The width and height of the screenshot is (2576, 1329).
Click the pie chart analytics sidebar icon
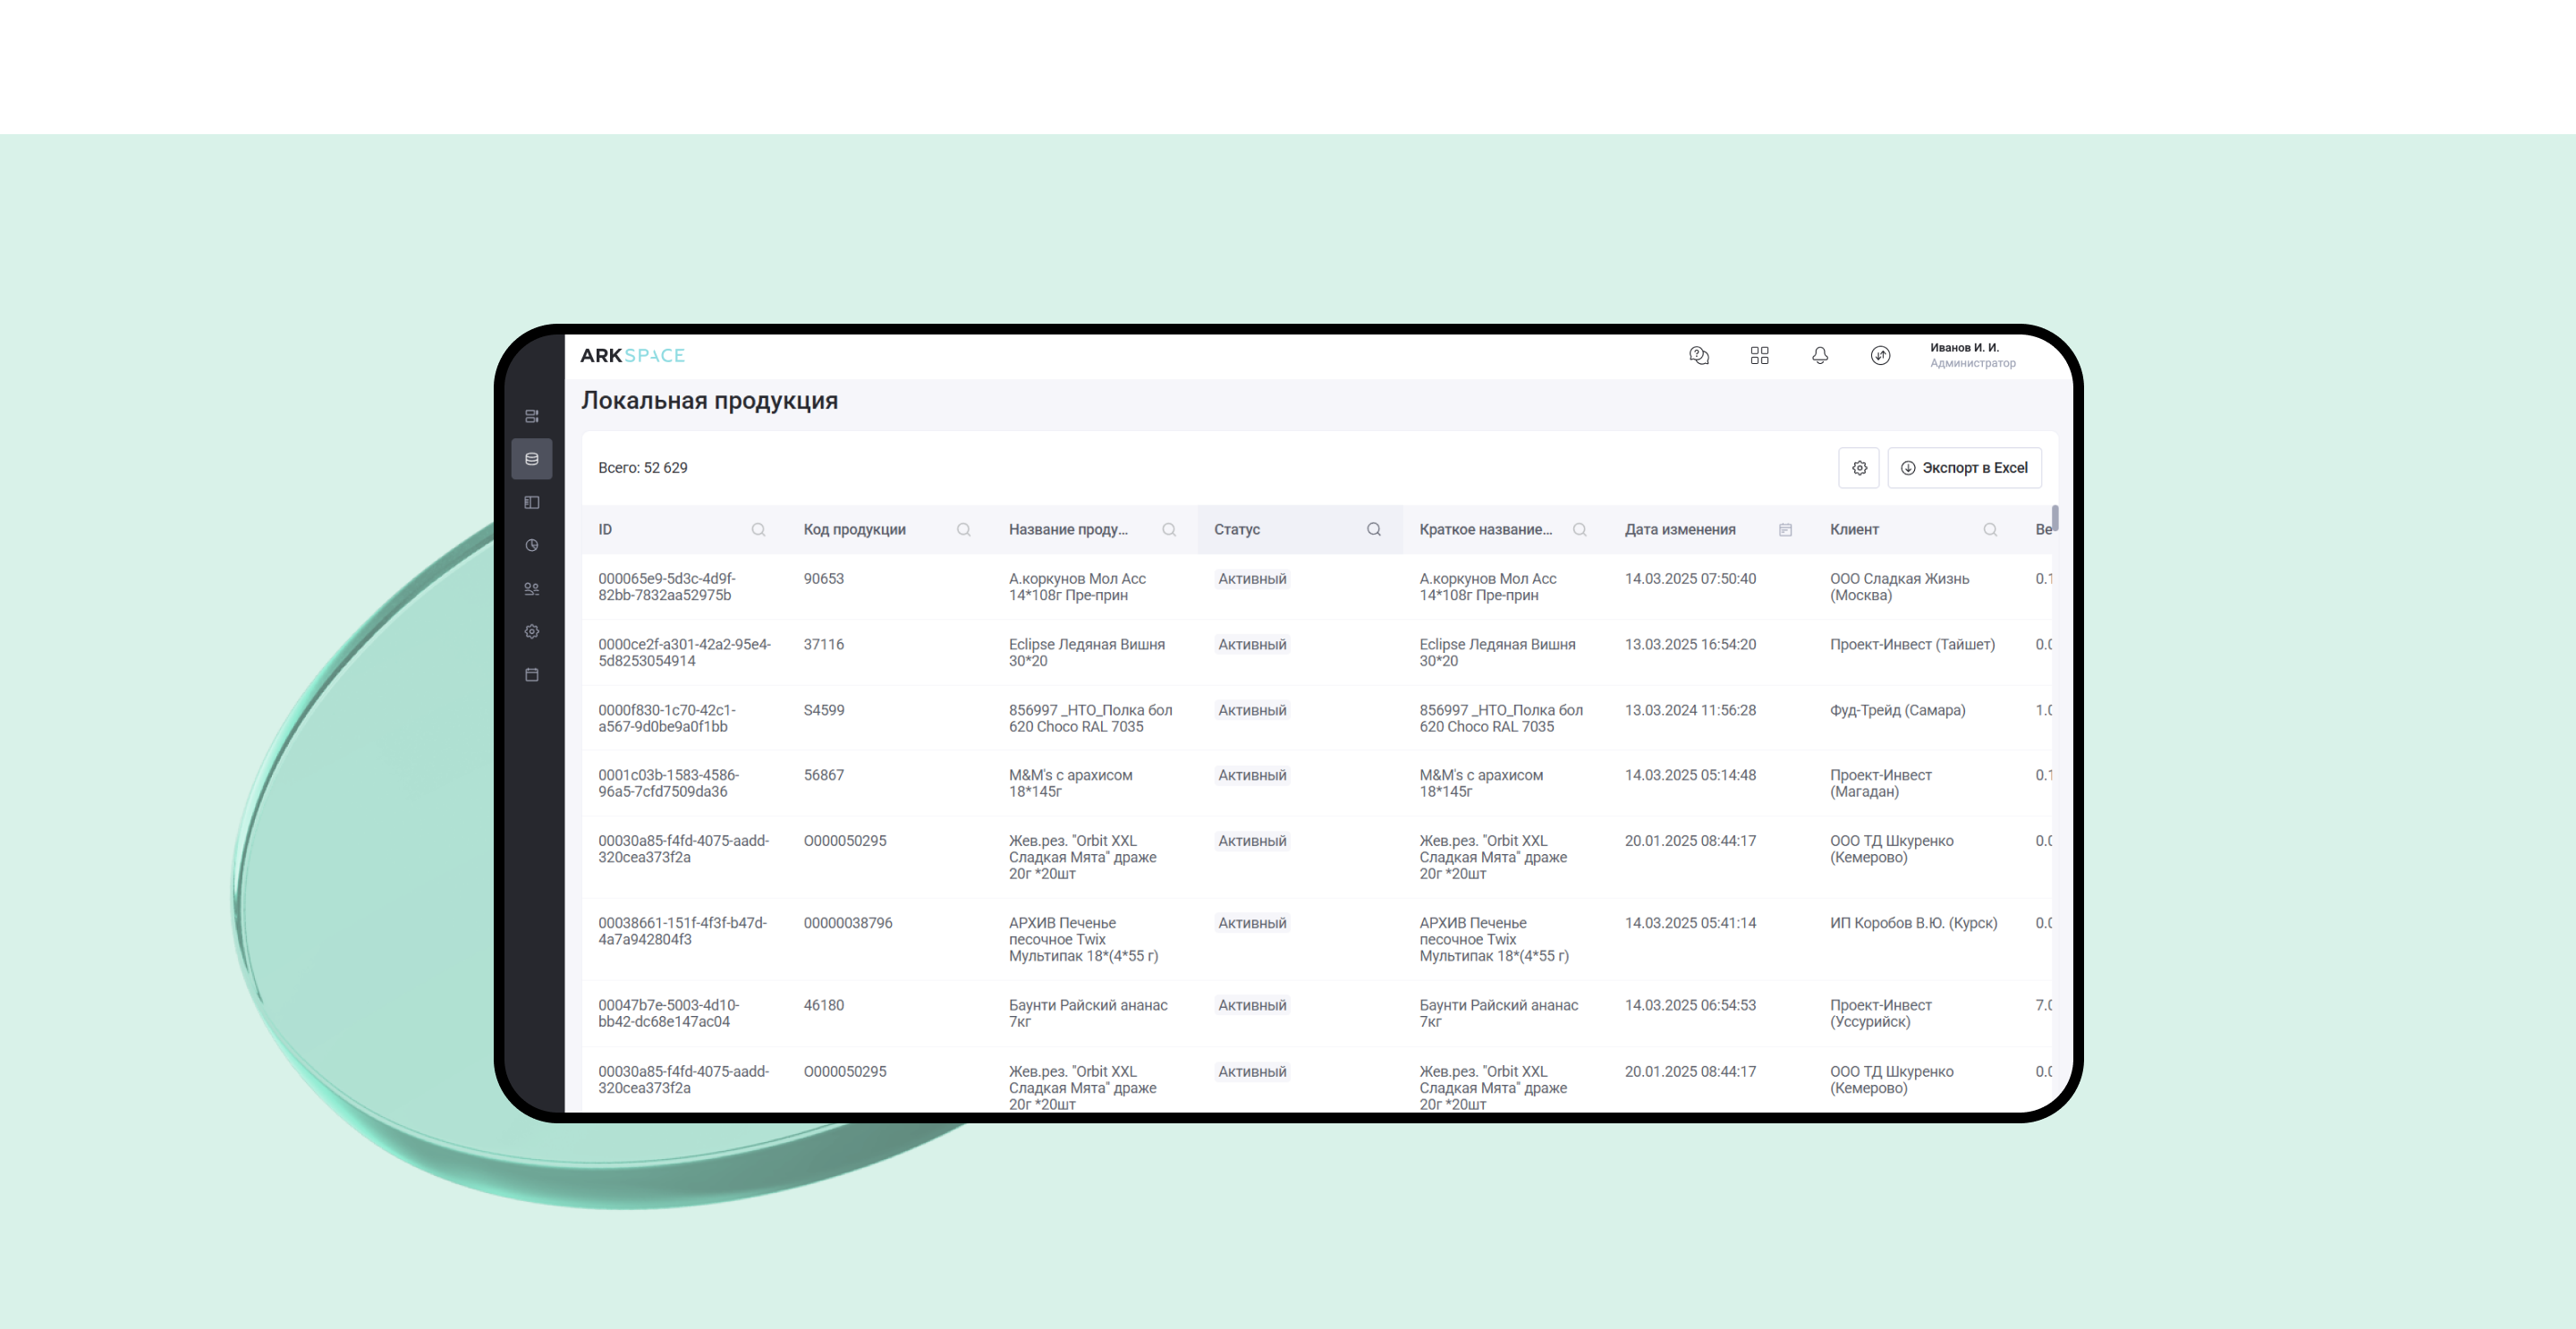(532, 545)
